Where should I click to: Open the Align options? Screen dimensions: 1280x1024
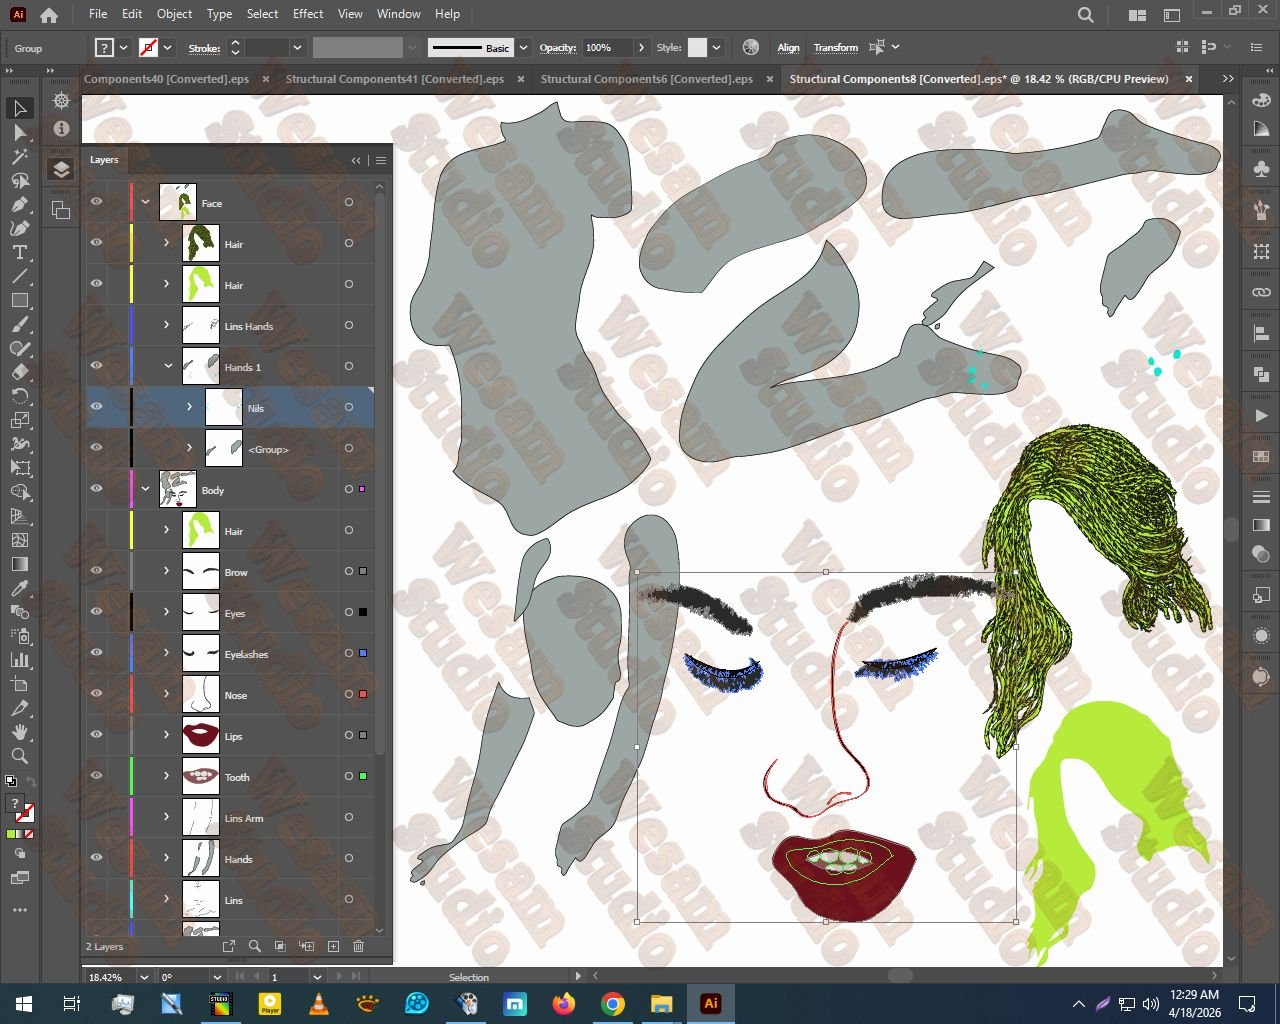tap(789, 48)
